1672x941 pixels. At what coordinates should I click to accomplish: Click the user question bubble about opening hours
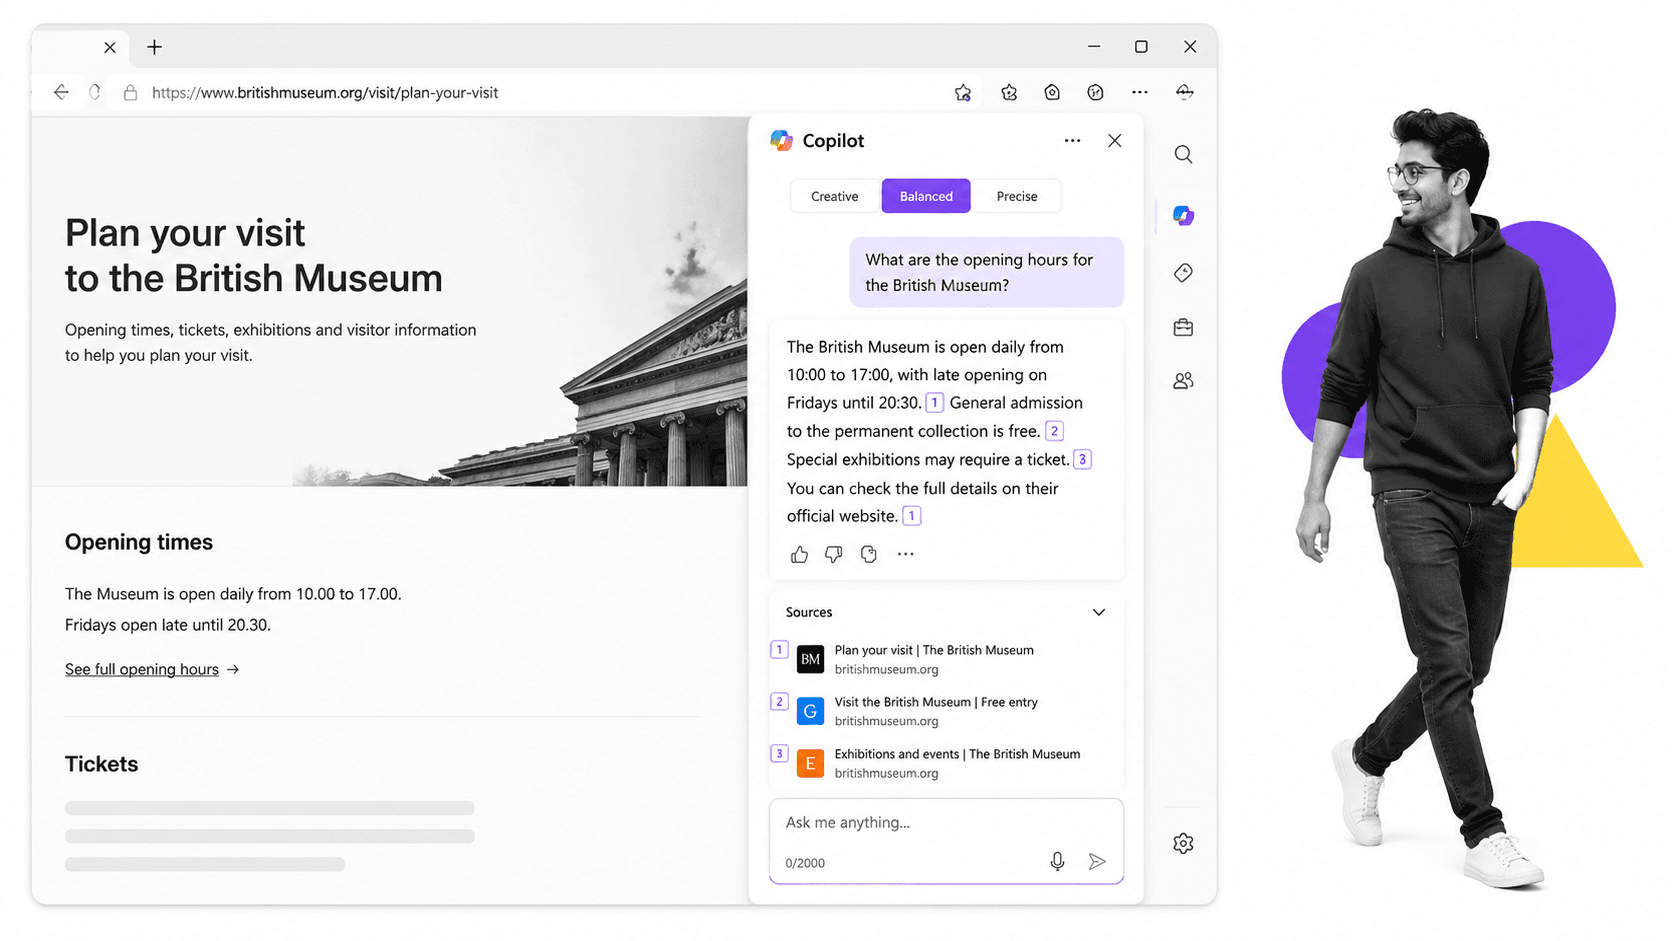[987, 272]
